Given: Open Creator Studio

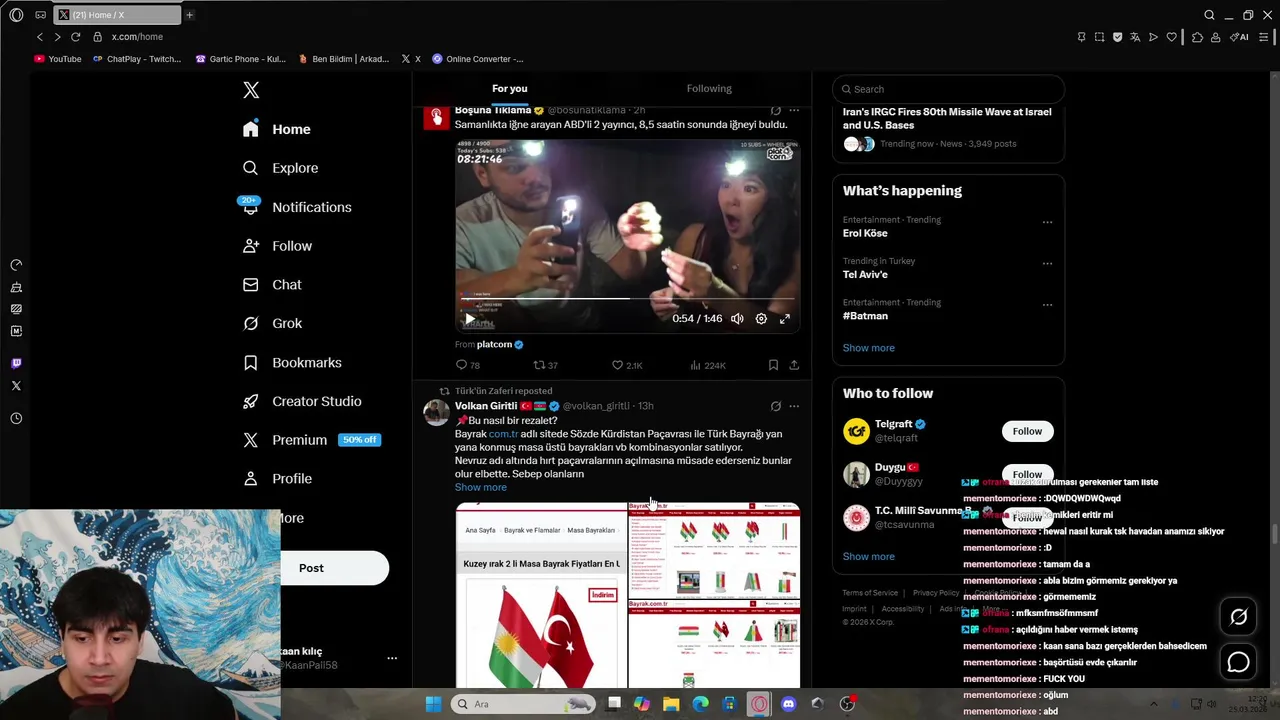Looking at the screenshot, I should coord(302,401).
